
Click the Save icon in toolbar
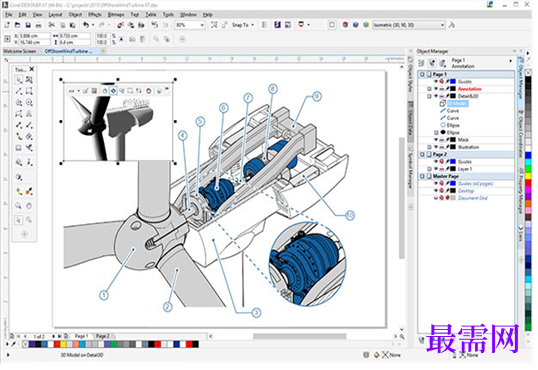[x=28, y=25]
